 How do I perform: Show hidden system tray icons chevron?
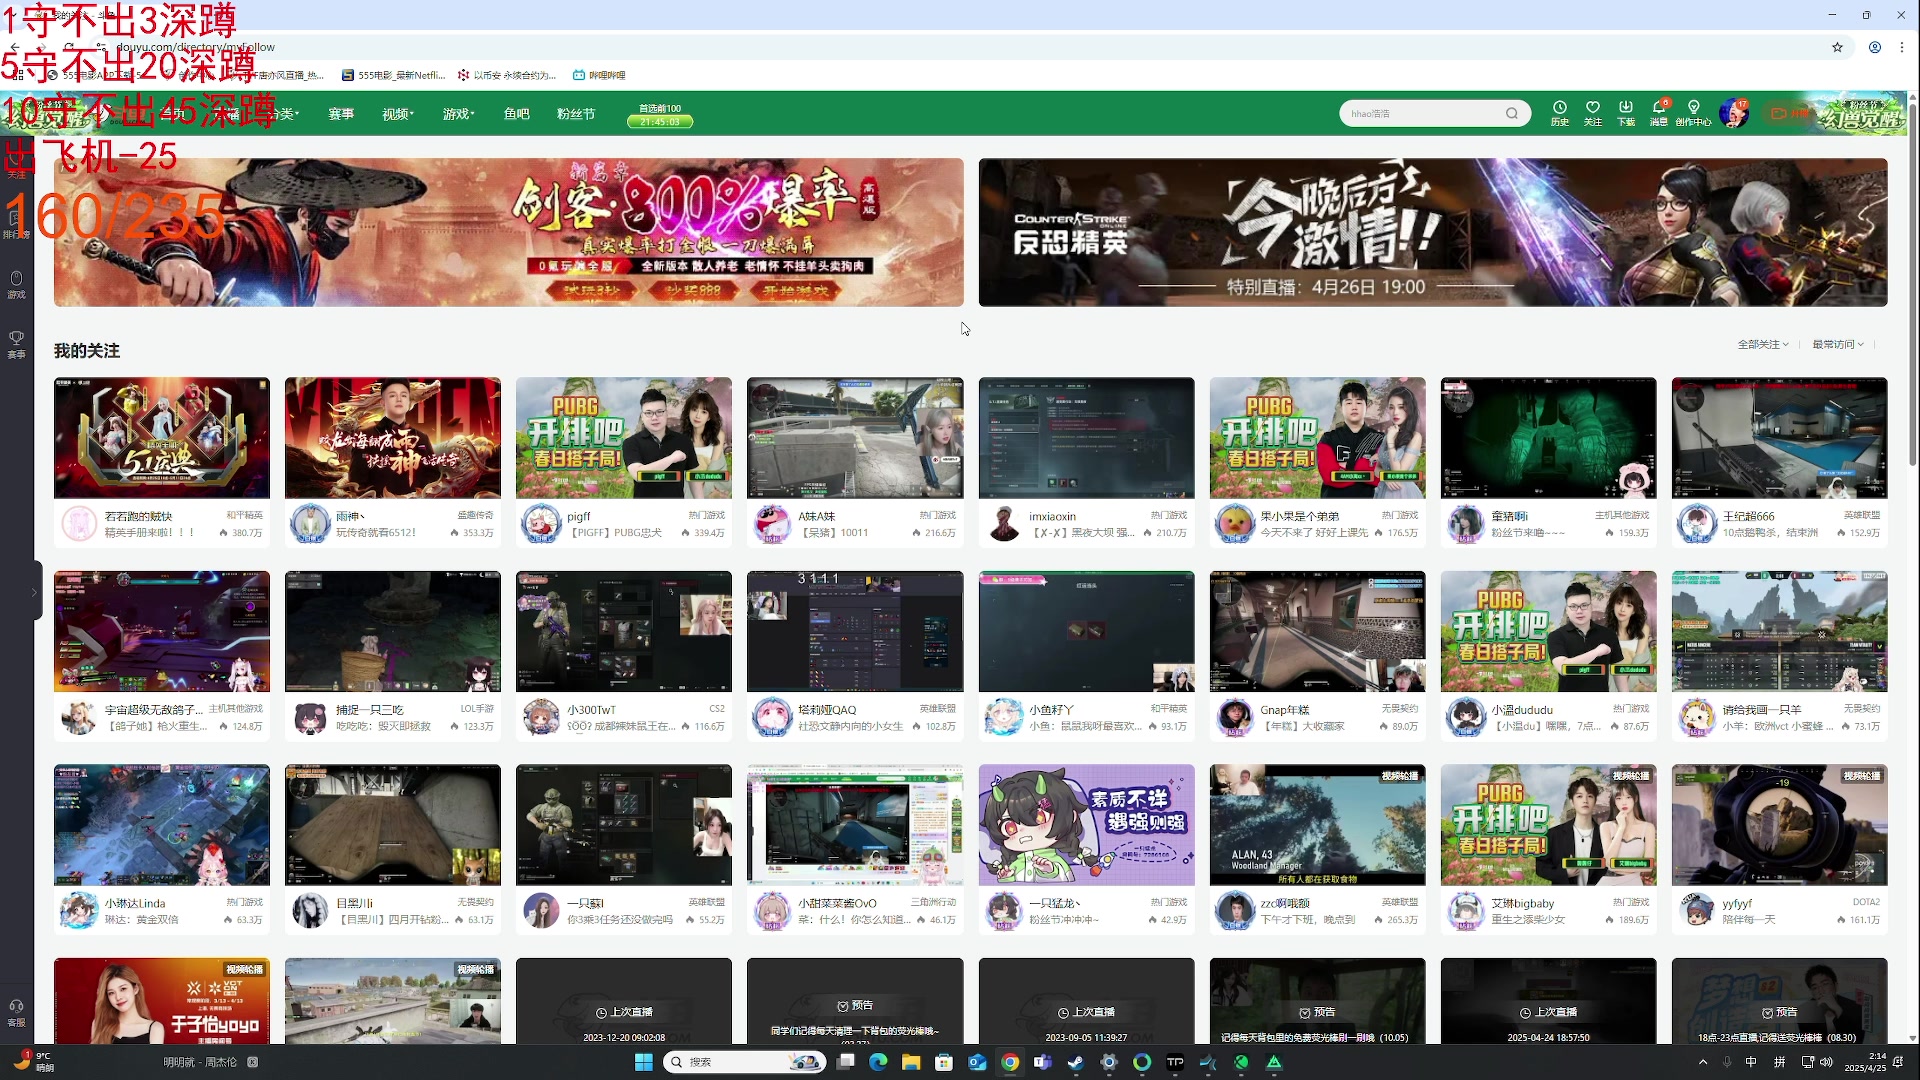(x=1703, y=1062)
